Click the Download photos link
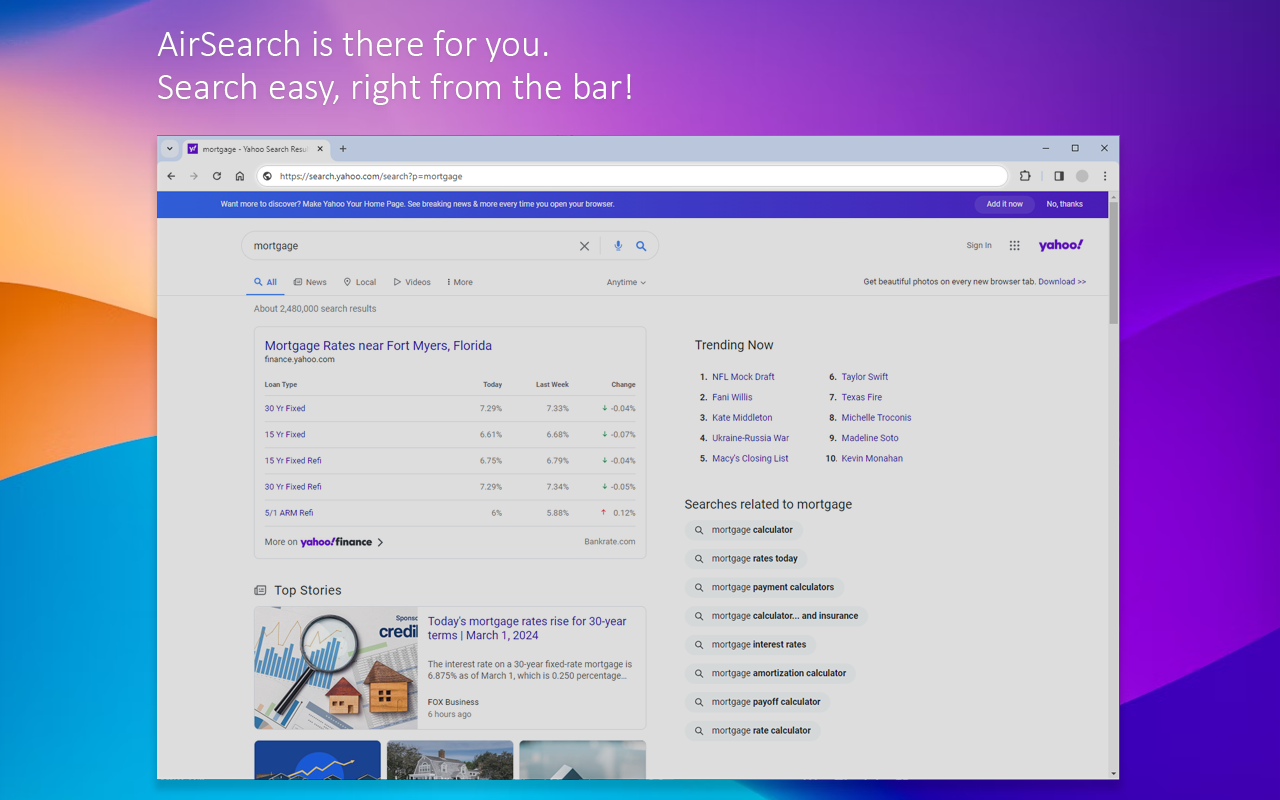1280x800 pixels. [x=1062, y=282]
